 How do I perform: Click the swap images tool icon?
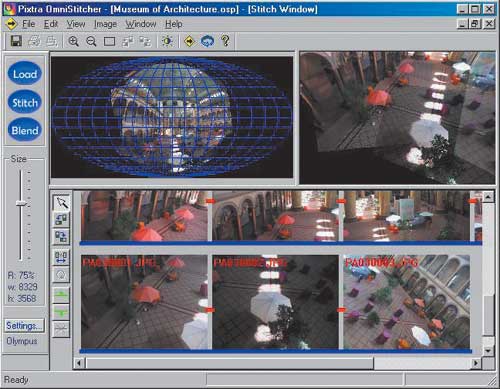tap(61, 236)
